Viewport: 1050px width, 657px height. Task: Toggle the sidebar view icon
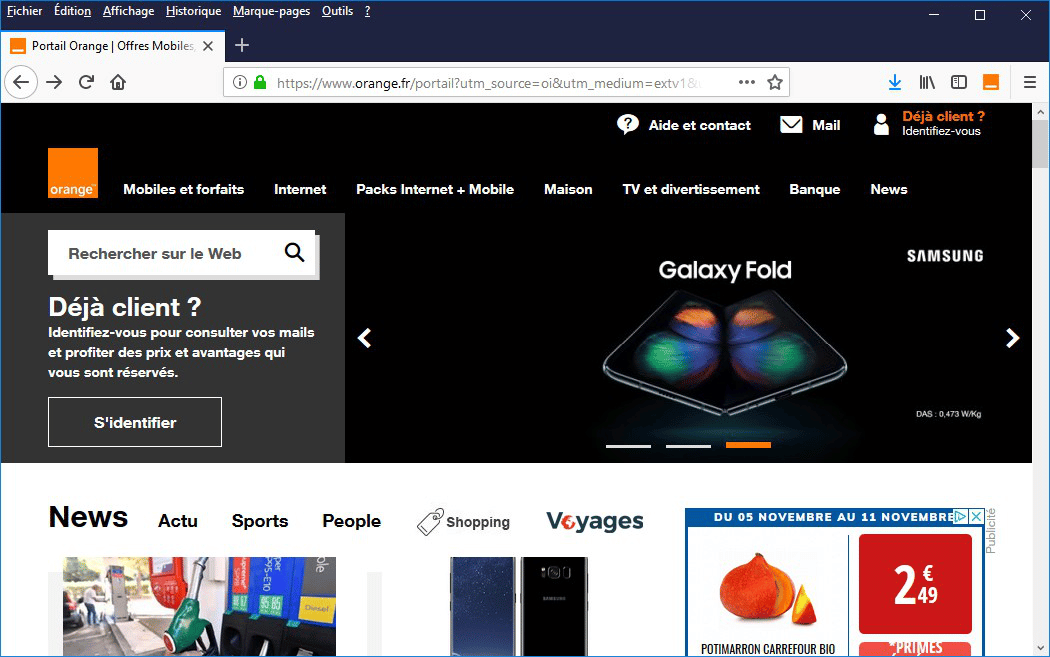click(958, 82)
